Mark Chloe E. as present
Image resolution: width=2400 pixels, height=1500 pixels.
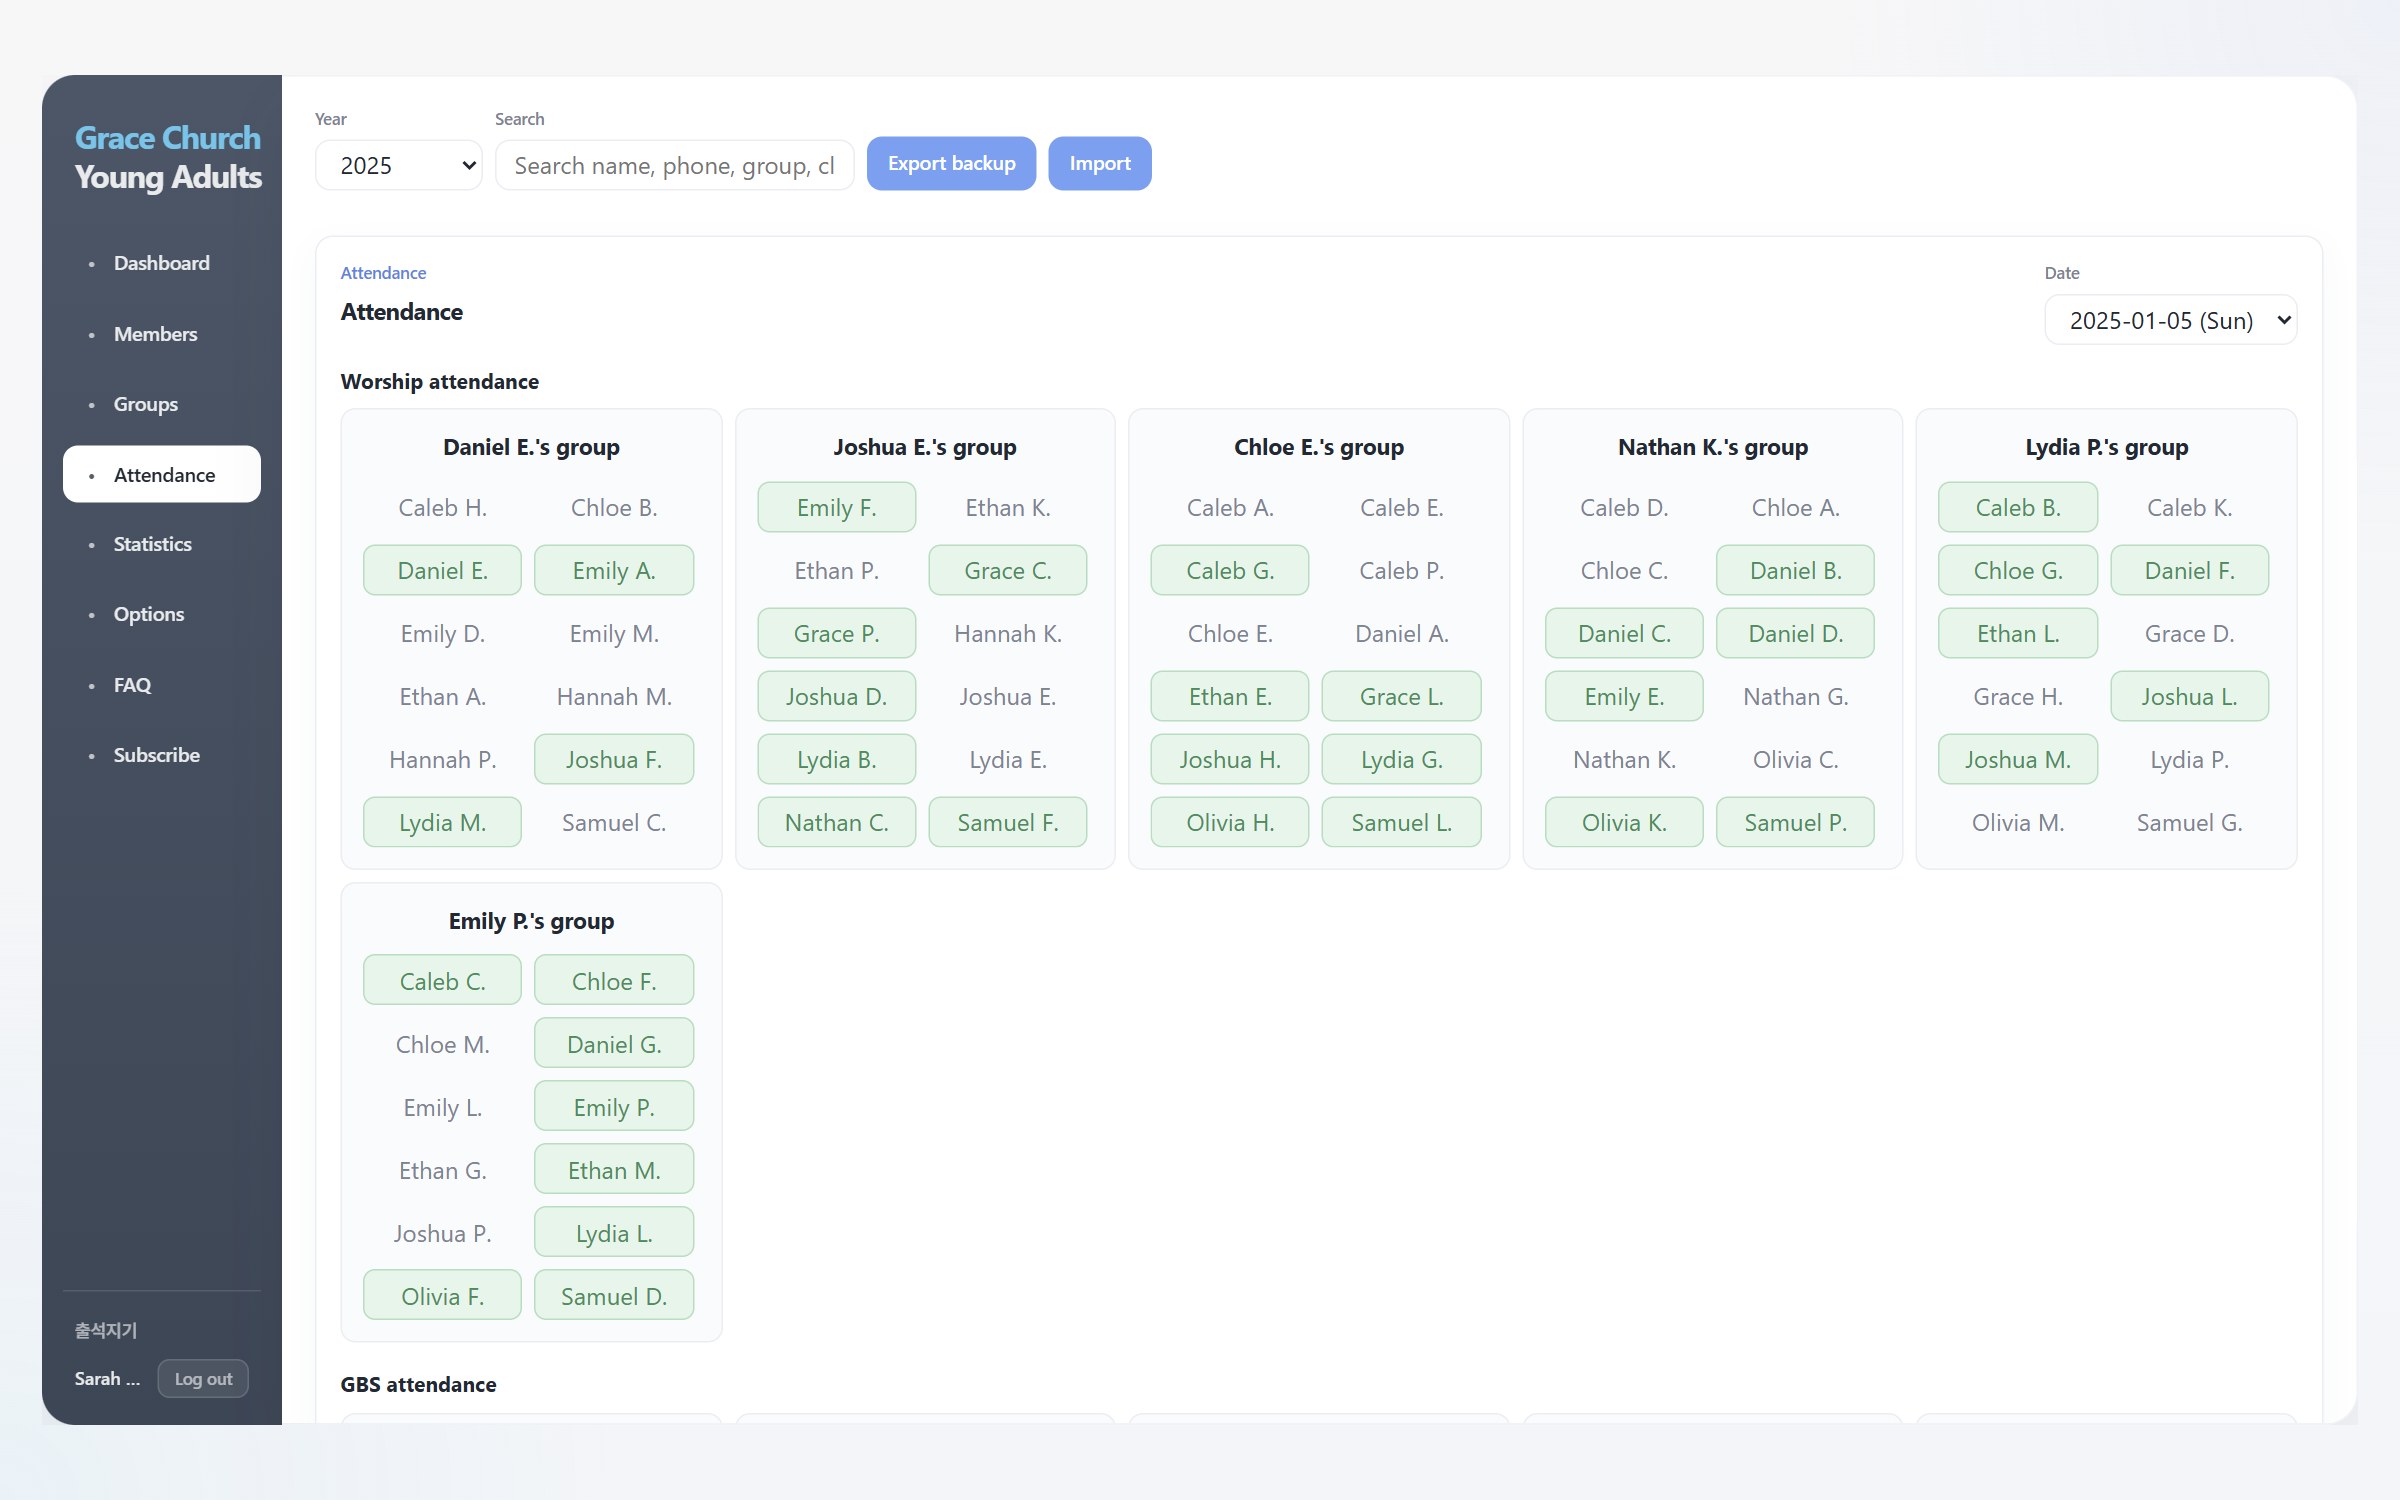tap(1230, 634)
